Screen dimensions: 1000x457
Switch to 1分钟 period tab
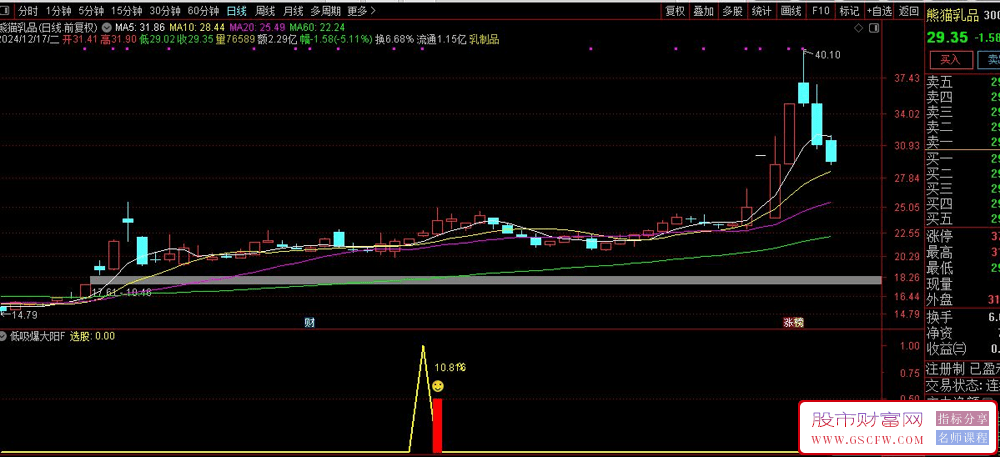pos(58,11)
